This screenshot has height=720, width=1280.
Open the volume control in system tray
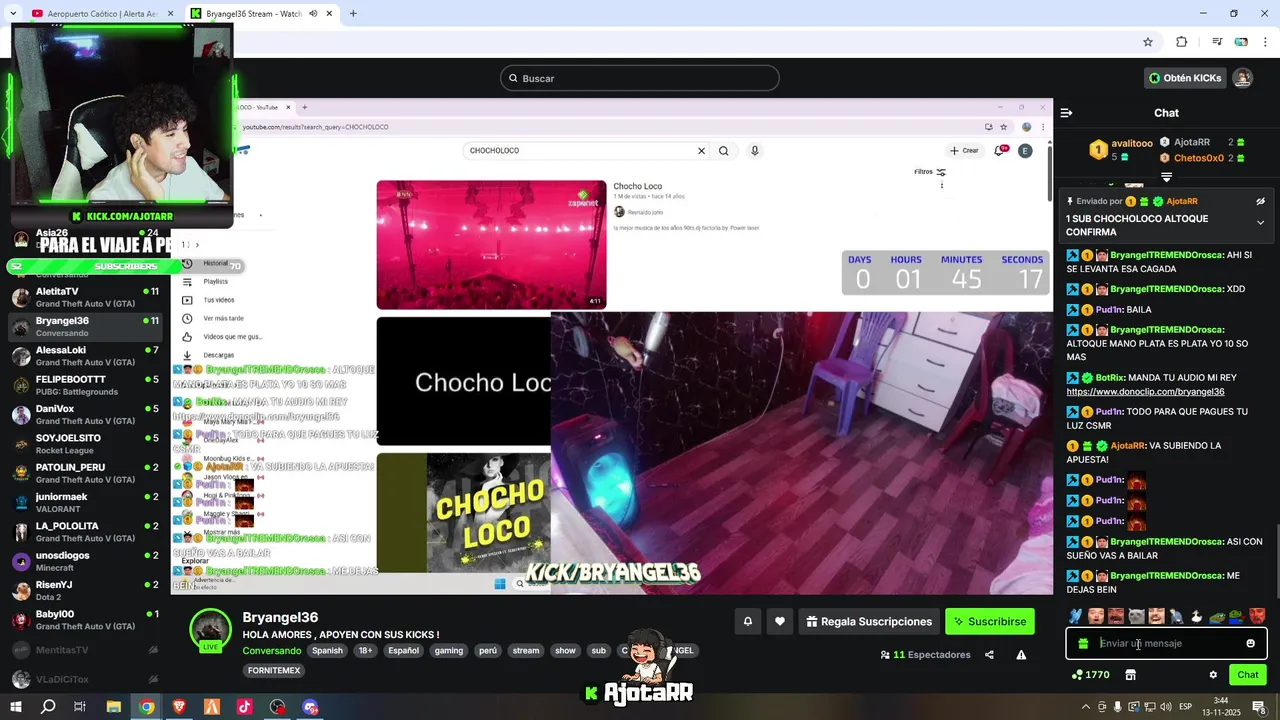[x=1166, y=707]
